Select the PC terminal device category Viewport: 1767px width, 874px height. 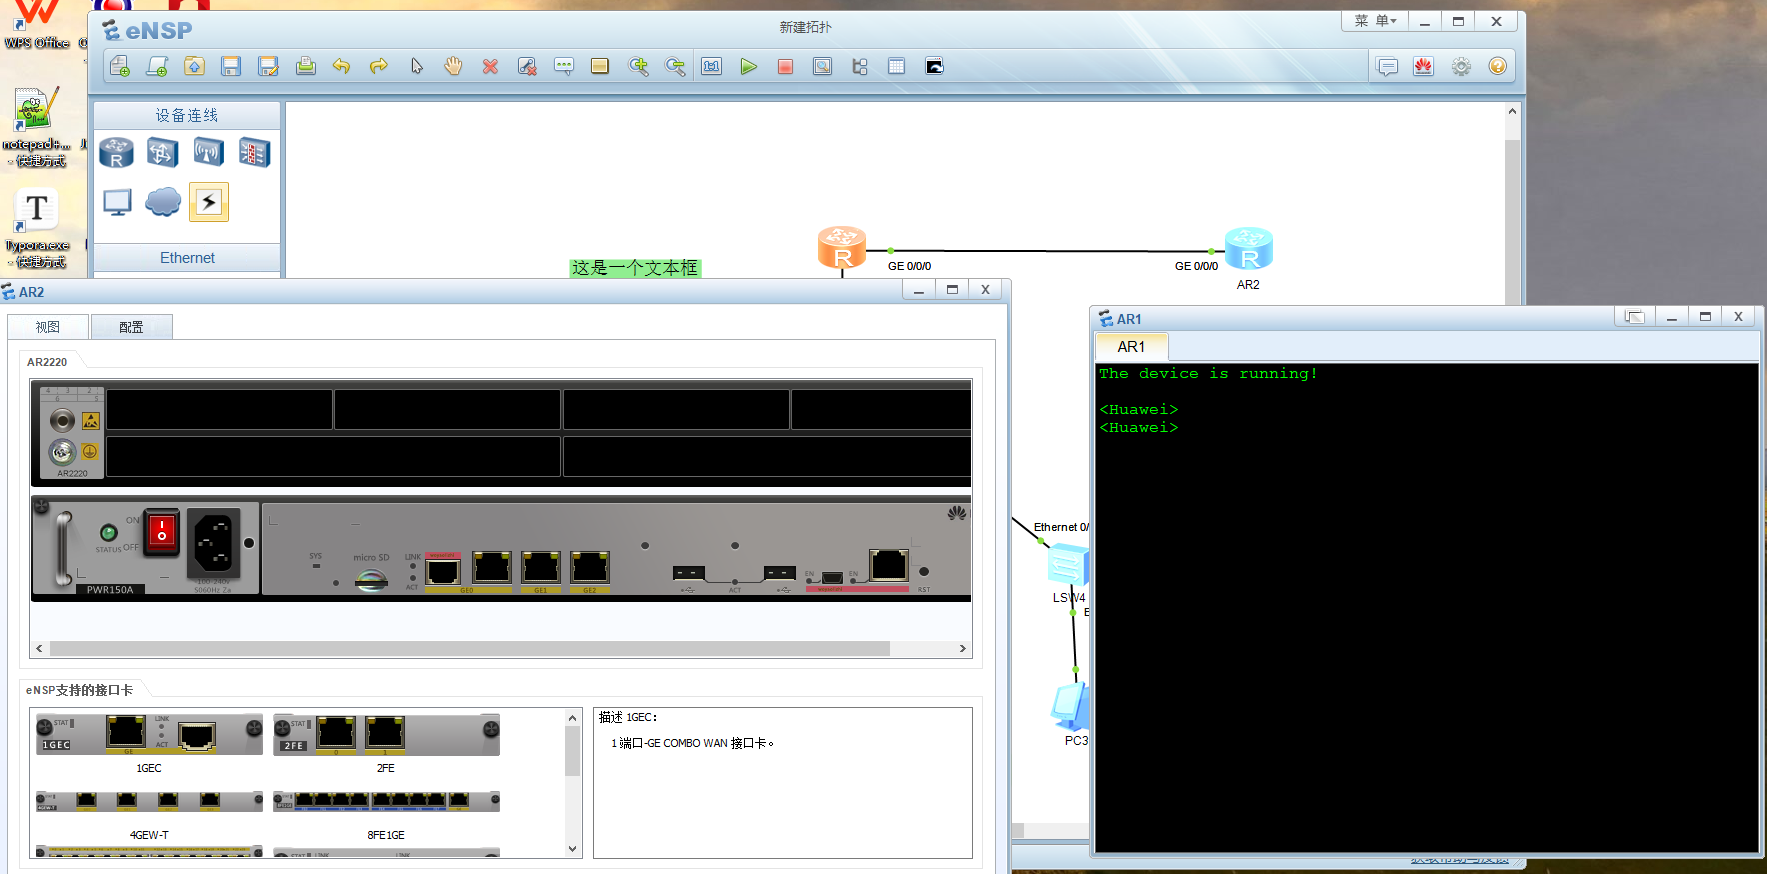[x=117, y=202]
